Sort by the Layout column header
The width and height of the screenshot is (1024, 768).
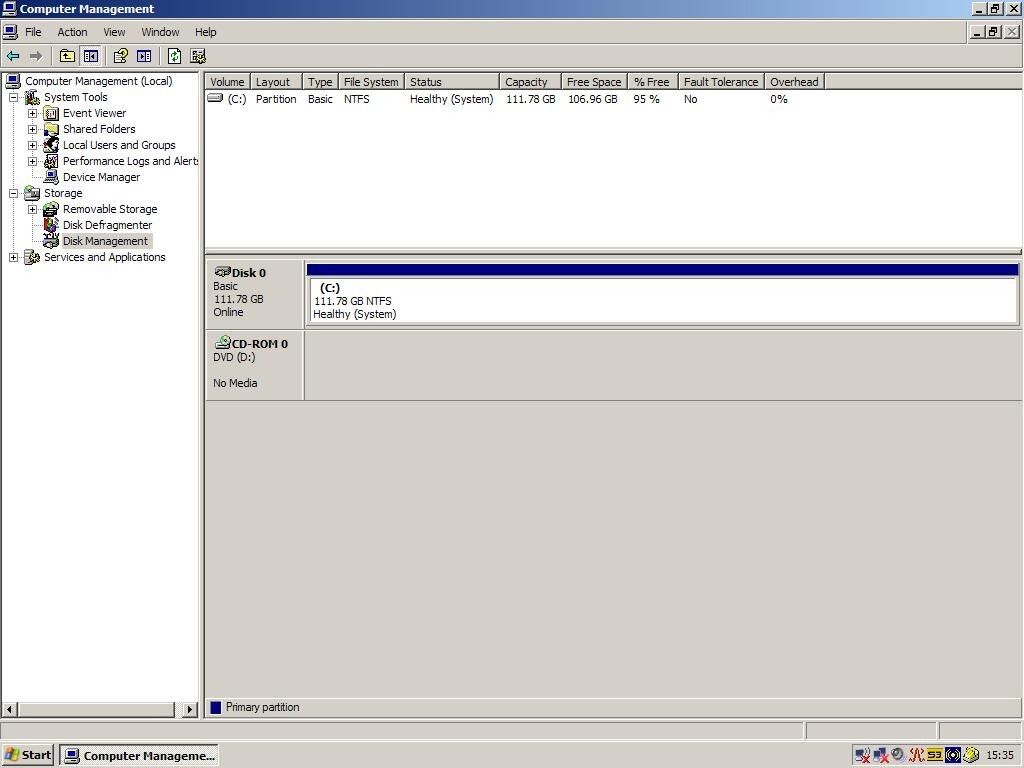click(276, 82)
